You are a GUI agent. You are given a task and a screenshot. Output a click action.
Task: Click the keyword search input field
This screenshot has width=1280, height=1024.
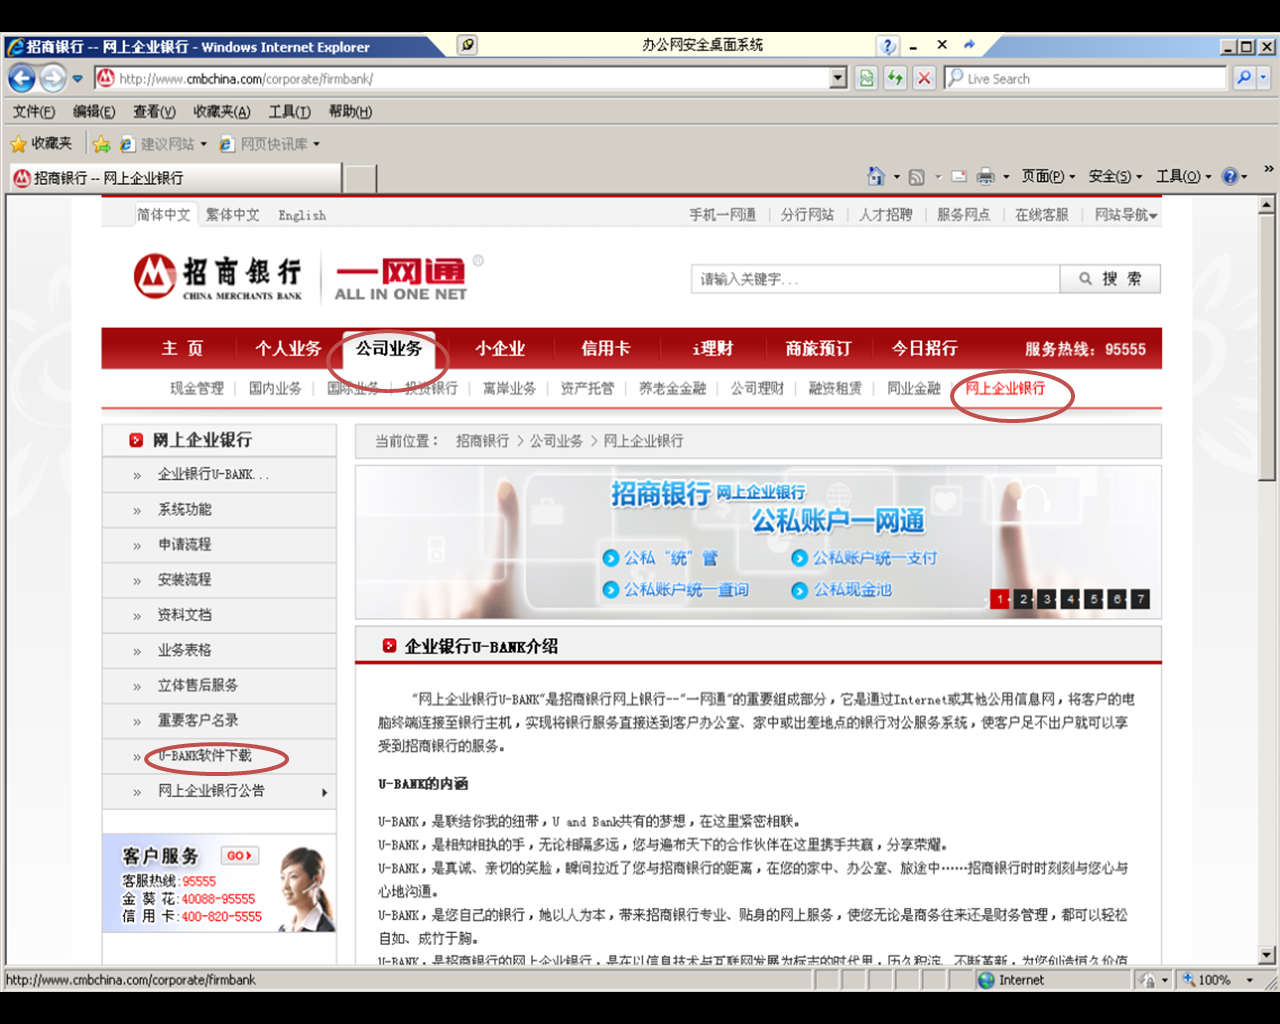(x=875, y=279)
